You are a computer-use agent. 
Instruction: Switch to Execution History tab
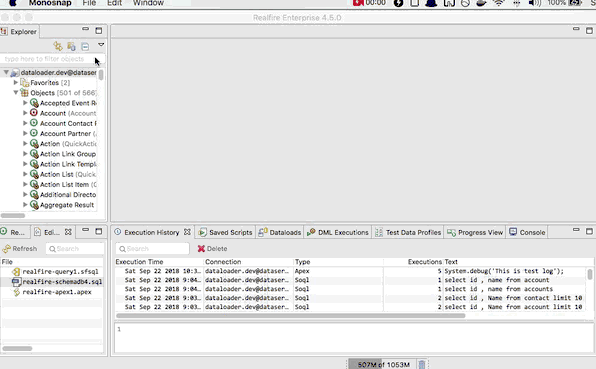pos(151,232)
